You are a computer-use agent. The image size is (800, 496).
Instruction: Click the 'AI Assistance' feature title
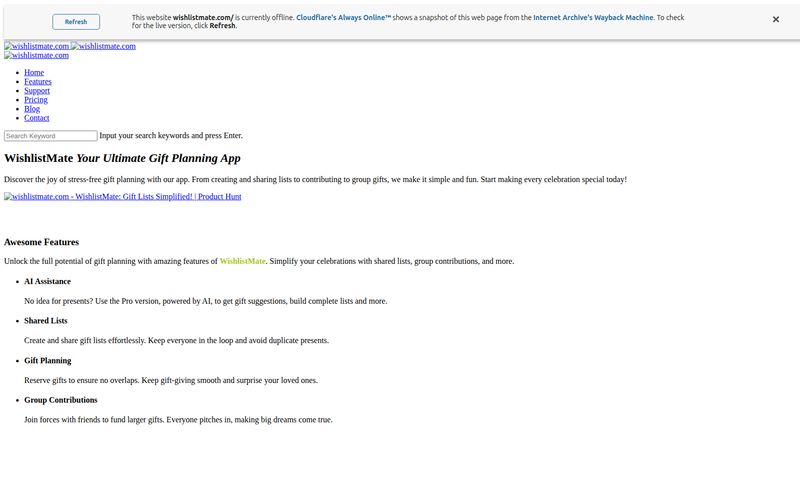[47, 282]
